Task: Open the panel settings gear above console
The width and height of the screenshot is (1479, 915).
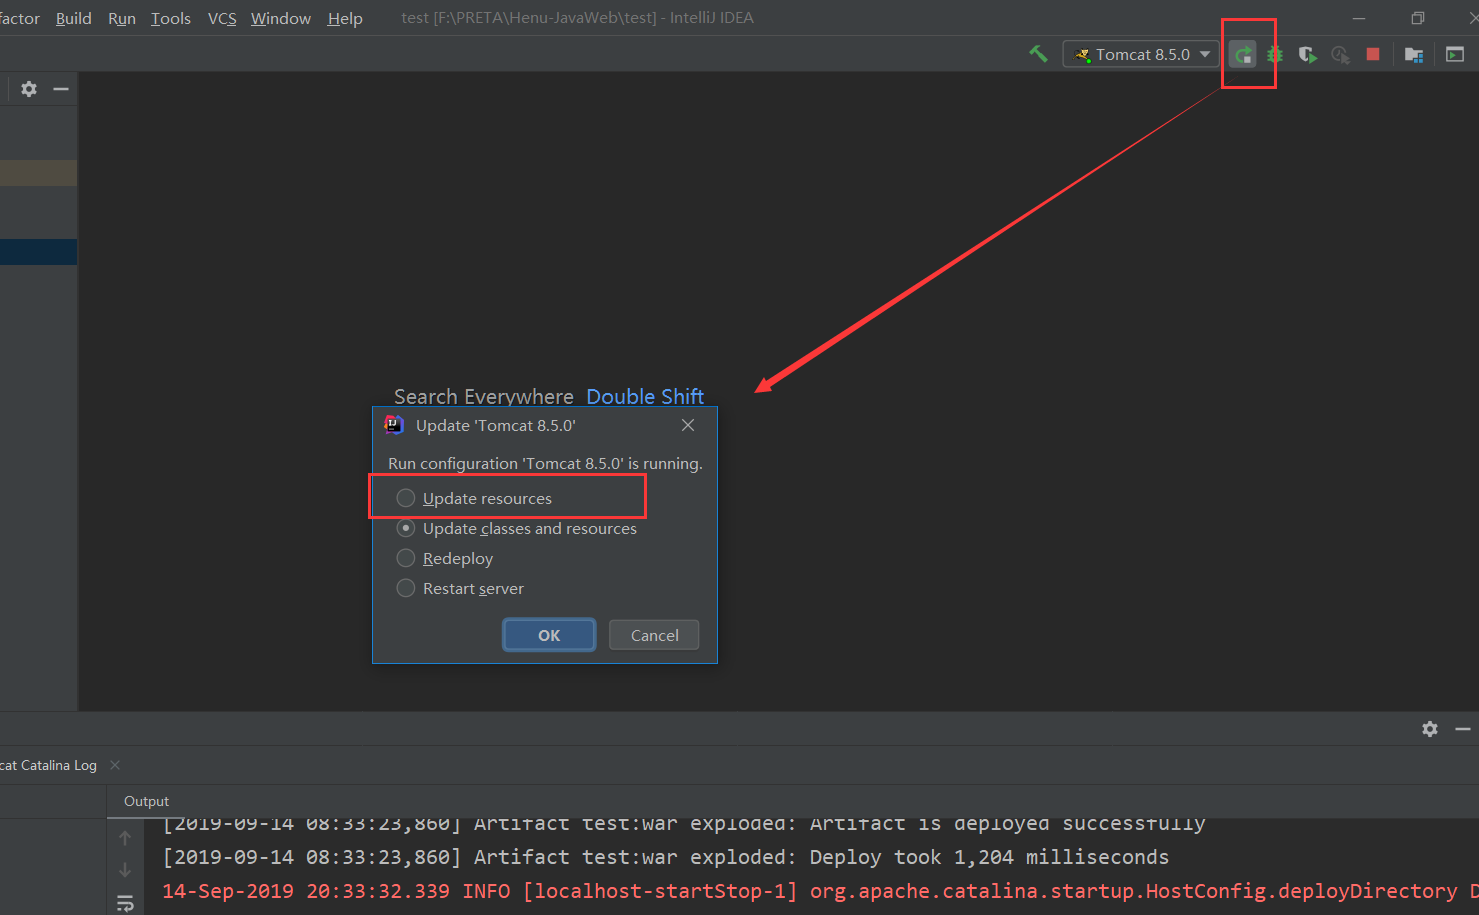Action: click(1429, 729)
